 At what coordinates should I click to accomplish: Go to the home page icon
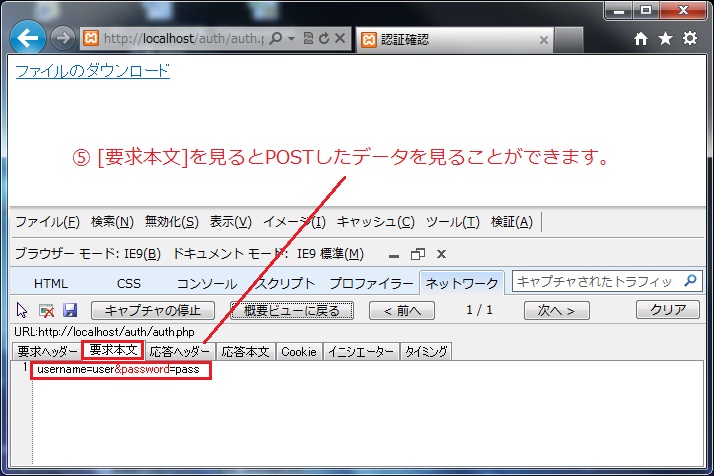pos(641,39)
